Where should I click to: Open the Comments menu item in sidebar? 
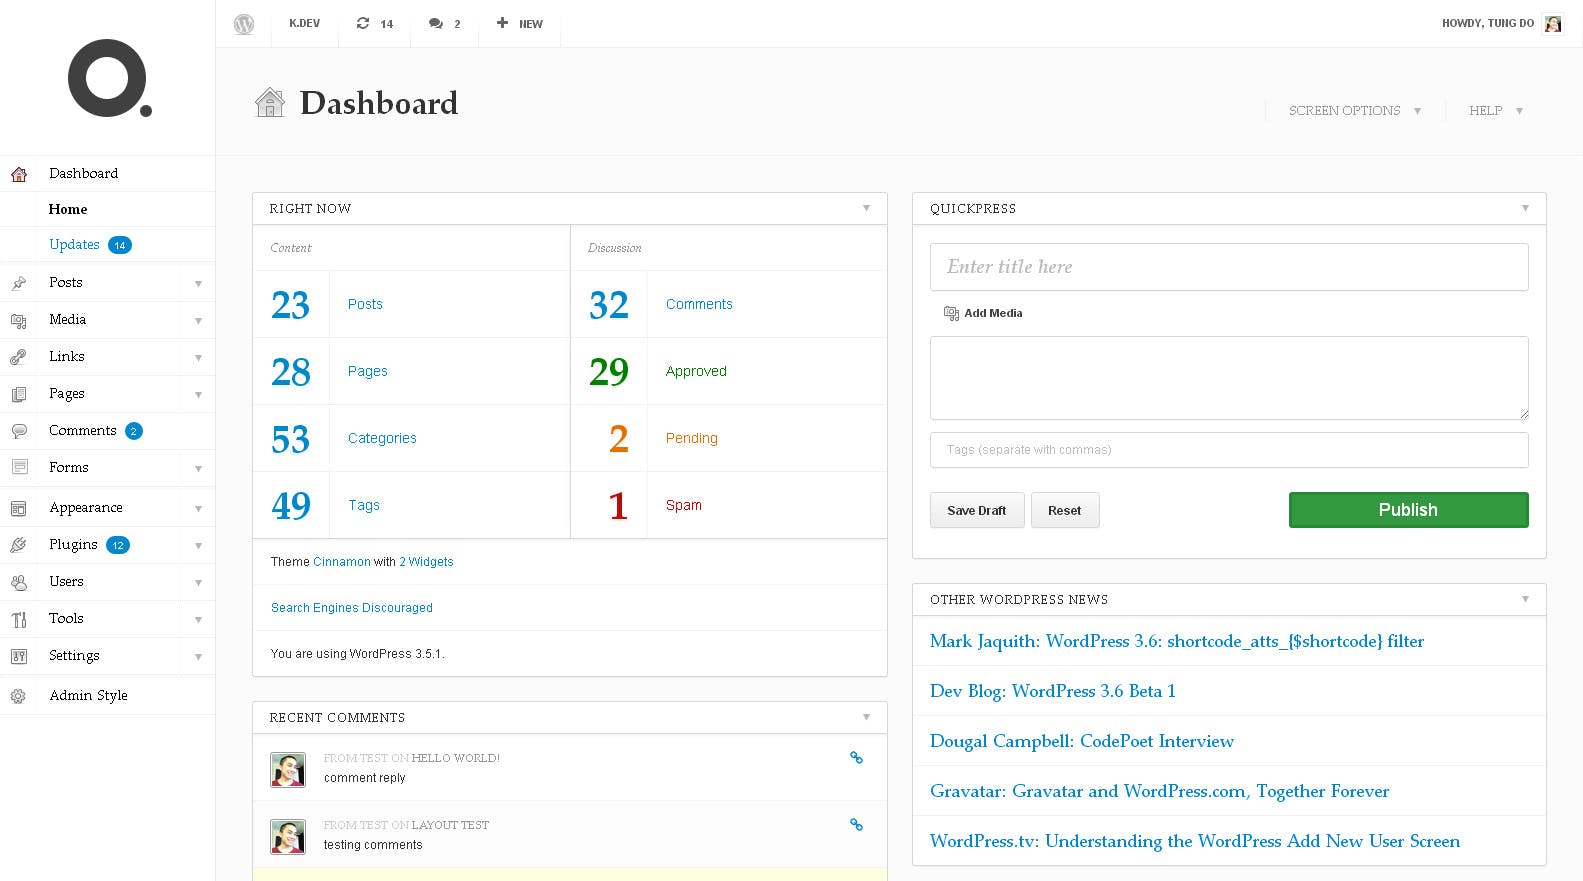pos(83,430)
